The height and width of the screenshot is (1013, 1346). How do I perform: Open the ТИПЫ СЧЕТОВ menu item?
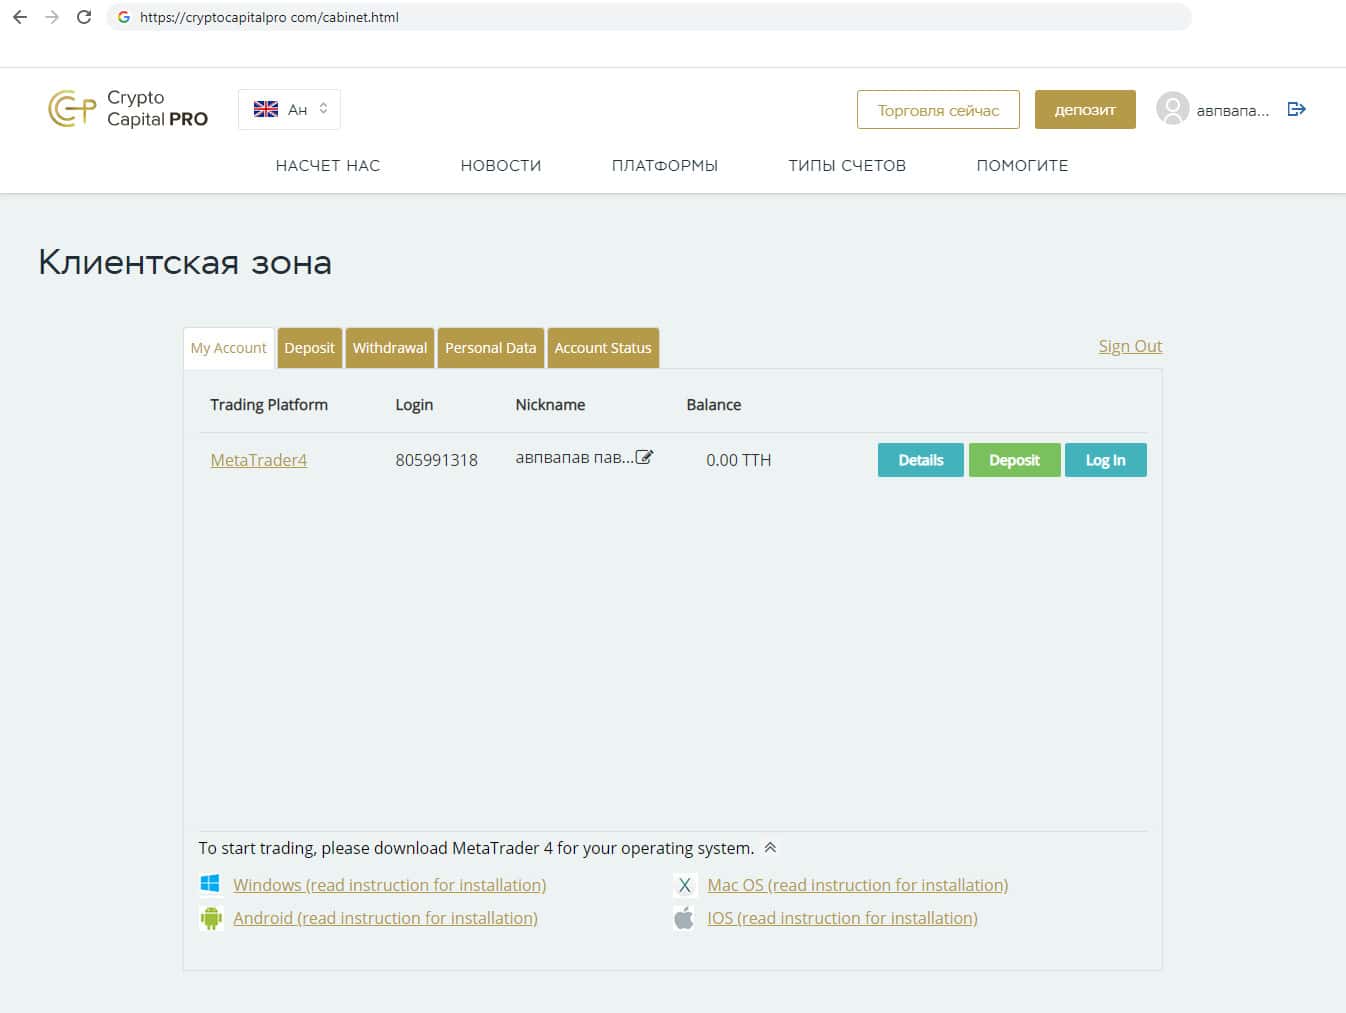tap(846, 165)
